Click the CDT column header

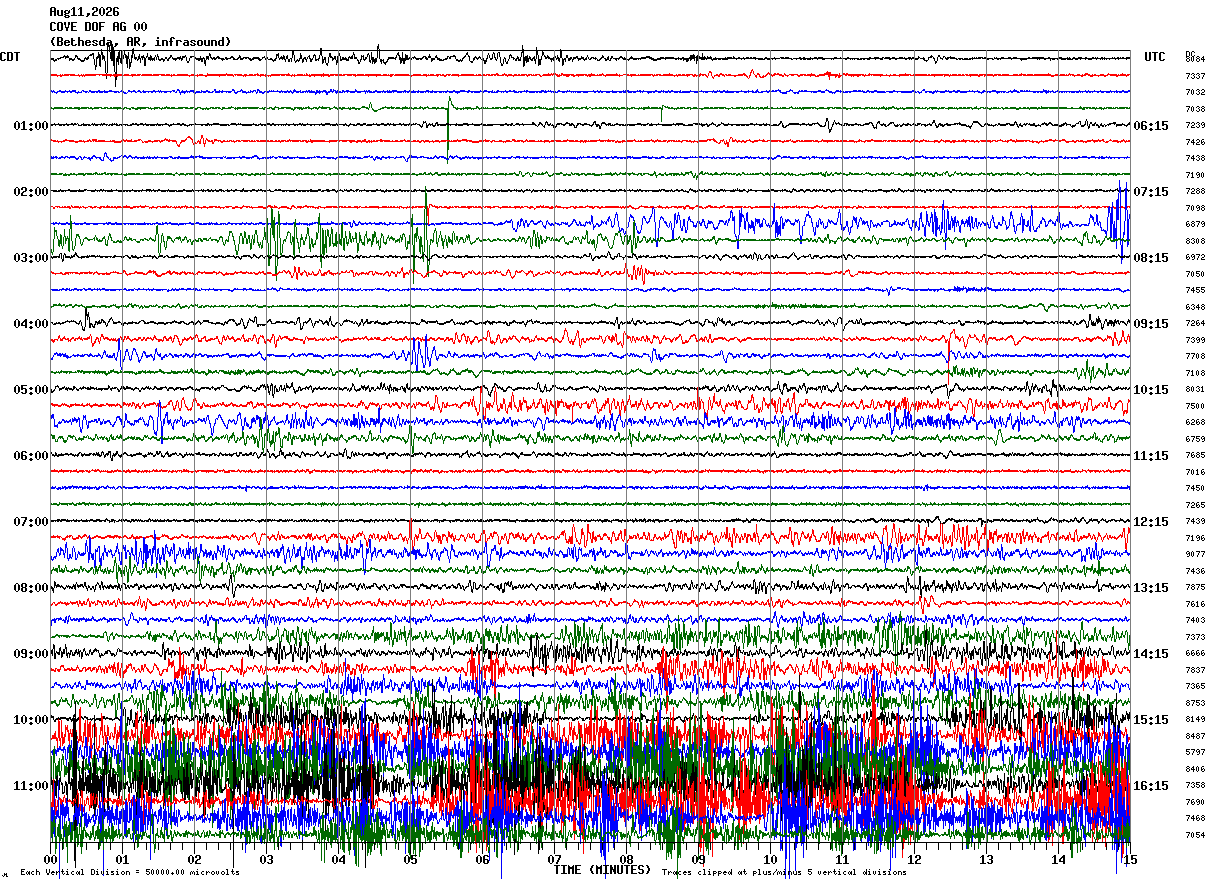10,57
